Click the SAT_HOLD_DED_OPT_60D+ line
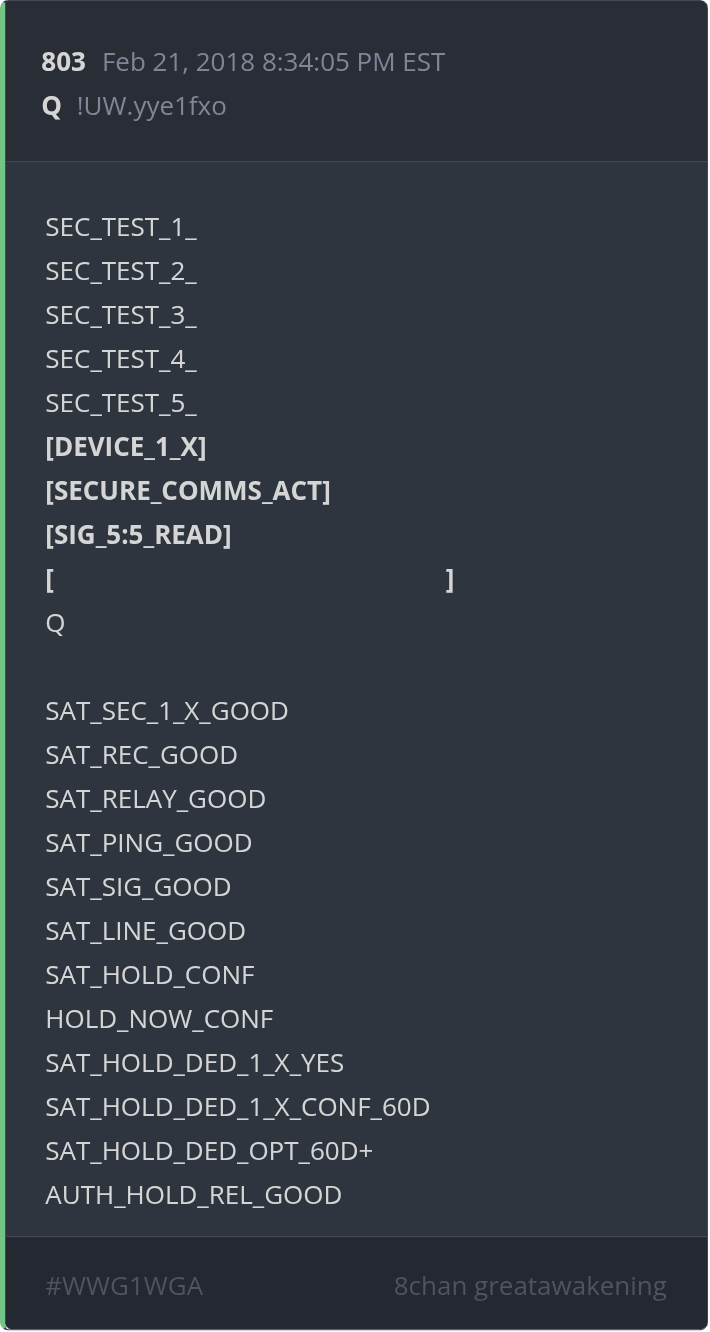710x1332 pixels. (x=209, y=1151)
